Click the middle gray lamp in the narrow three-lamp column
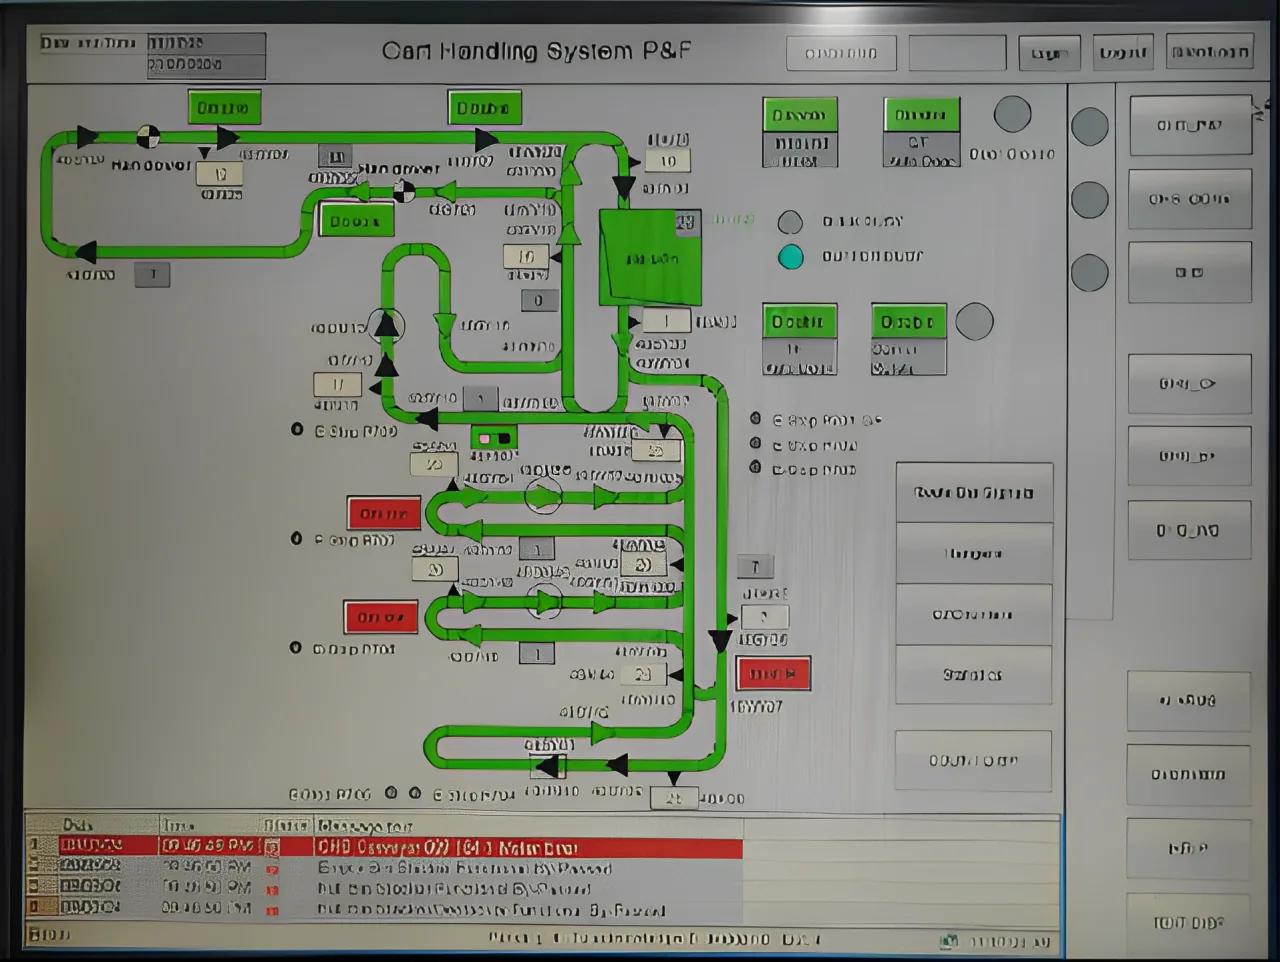Screen dimensions: 1280x962 1089,200
